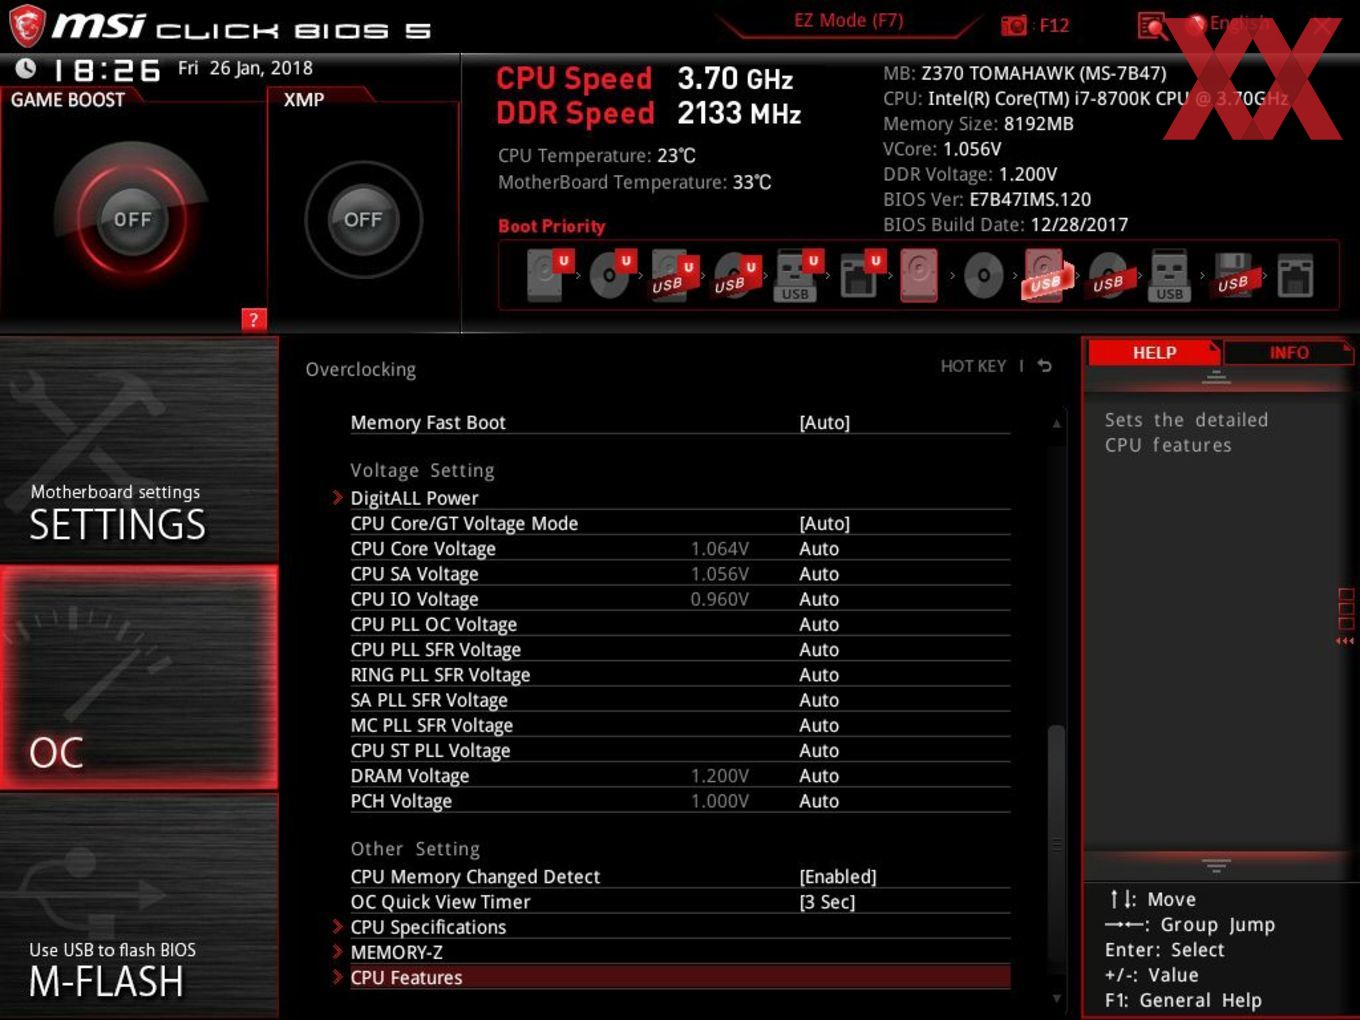1360x1020 pixels.
Task: Click the 1.064V CPU Core Voltage reading
Action: pos(720,548)
